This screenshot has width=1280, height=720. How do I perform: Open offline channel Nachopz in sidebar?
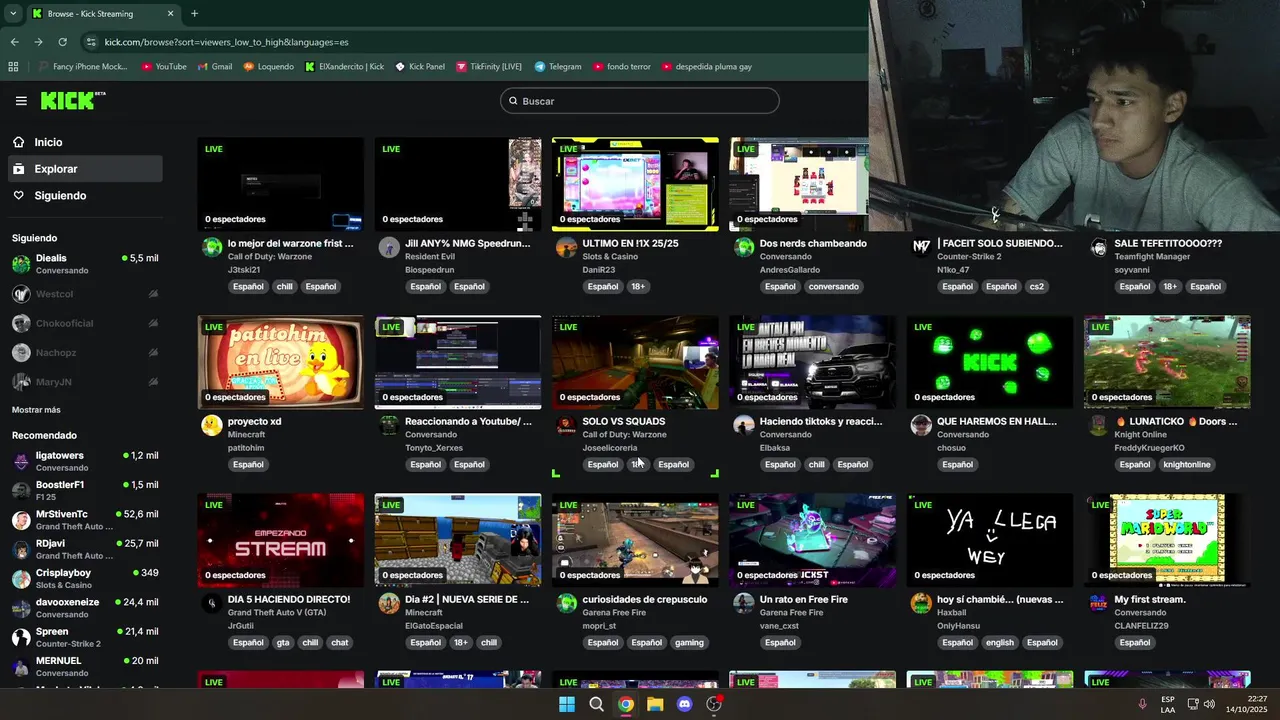(x=85, y=352)
